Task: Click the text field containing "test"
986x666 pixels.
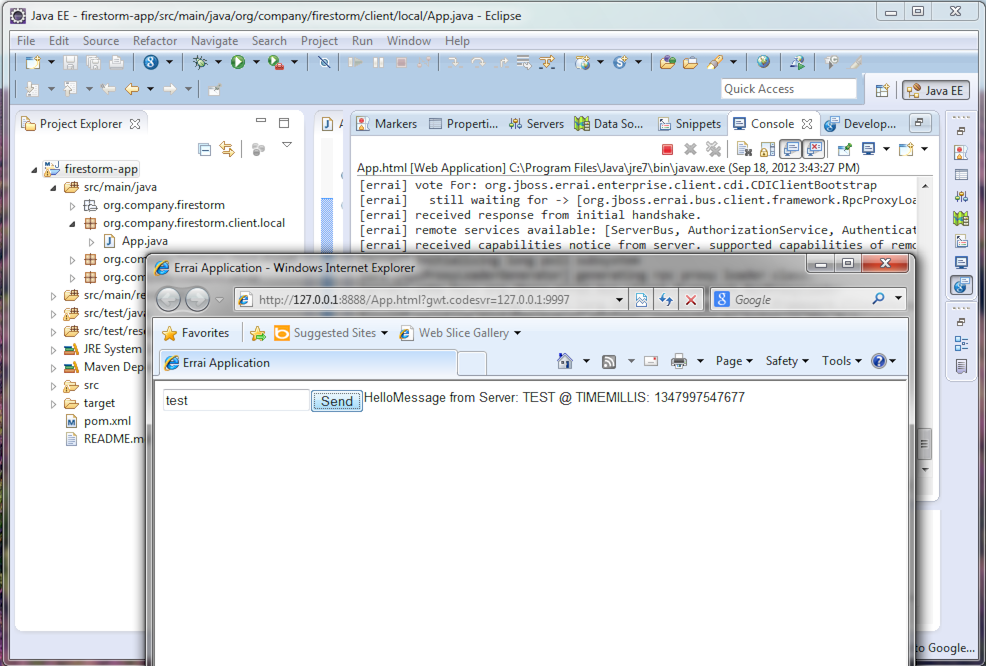Action: coord(236,401)
